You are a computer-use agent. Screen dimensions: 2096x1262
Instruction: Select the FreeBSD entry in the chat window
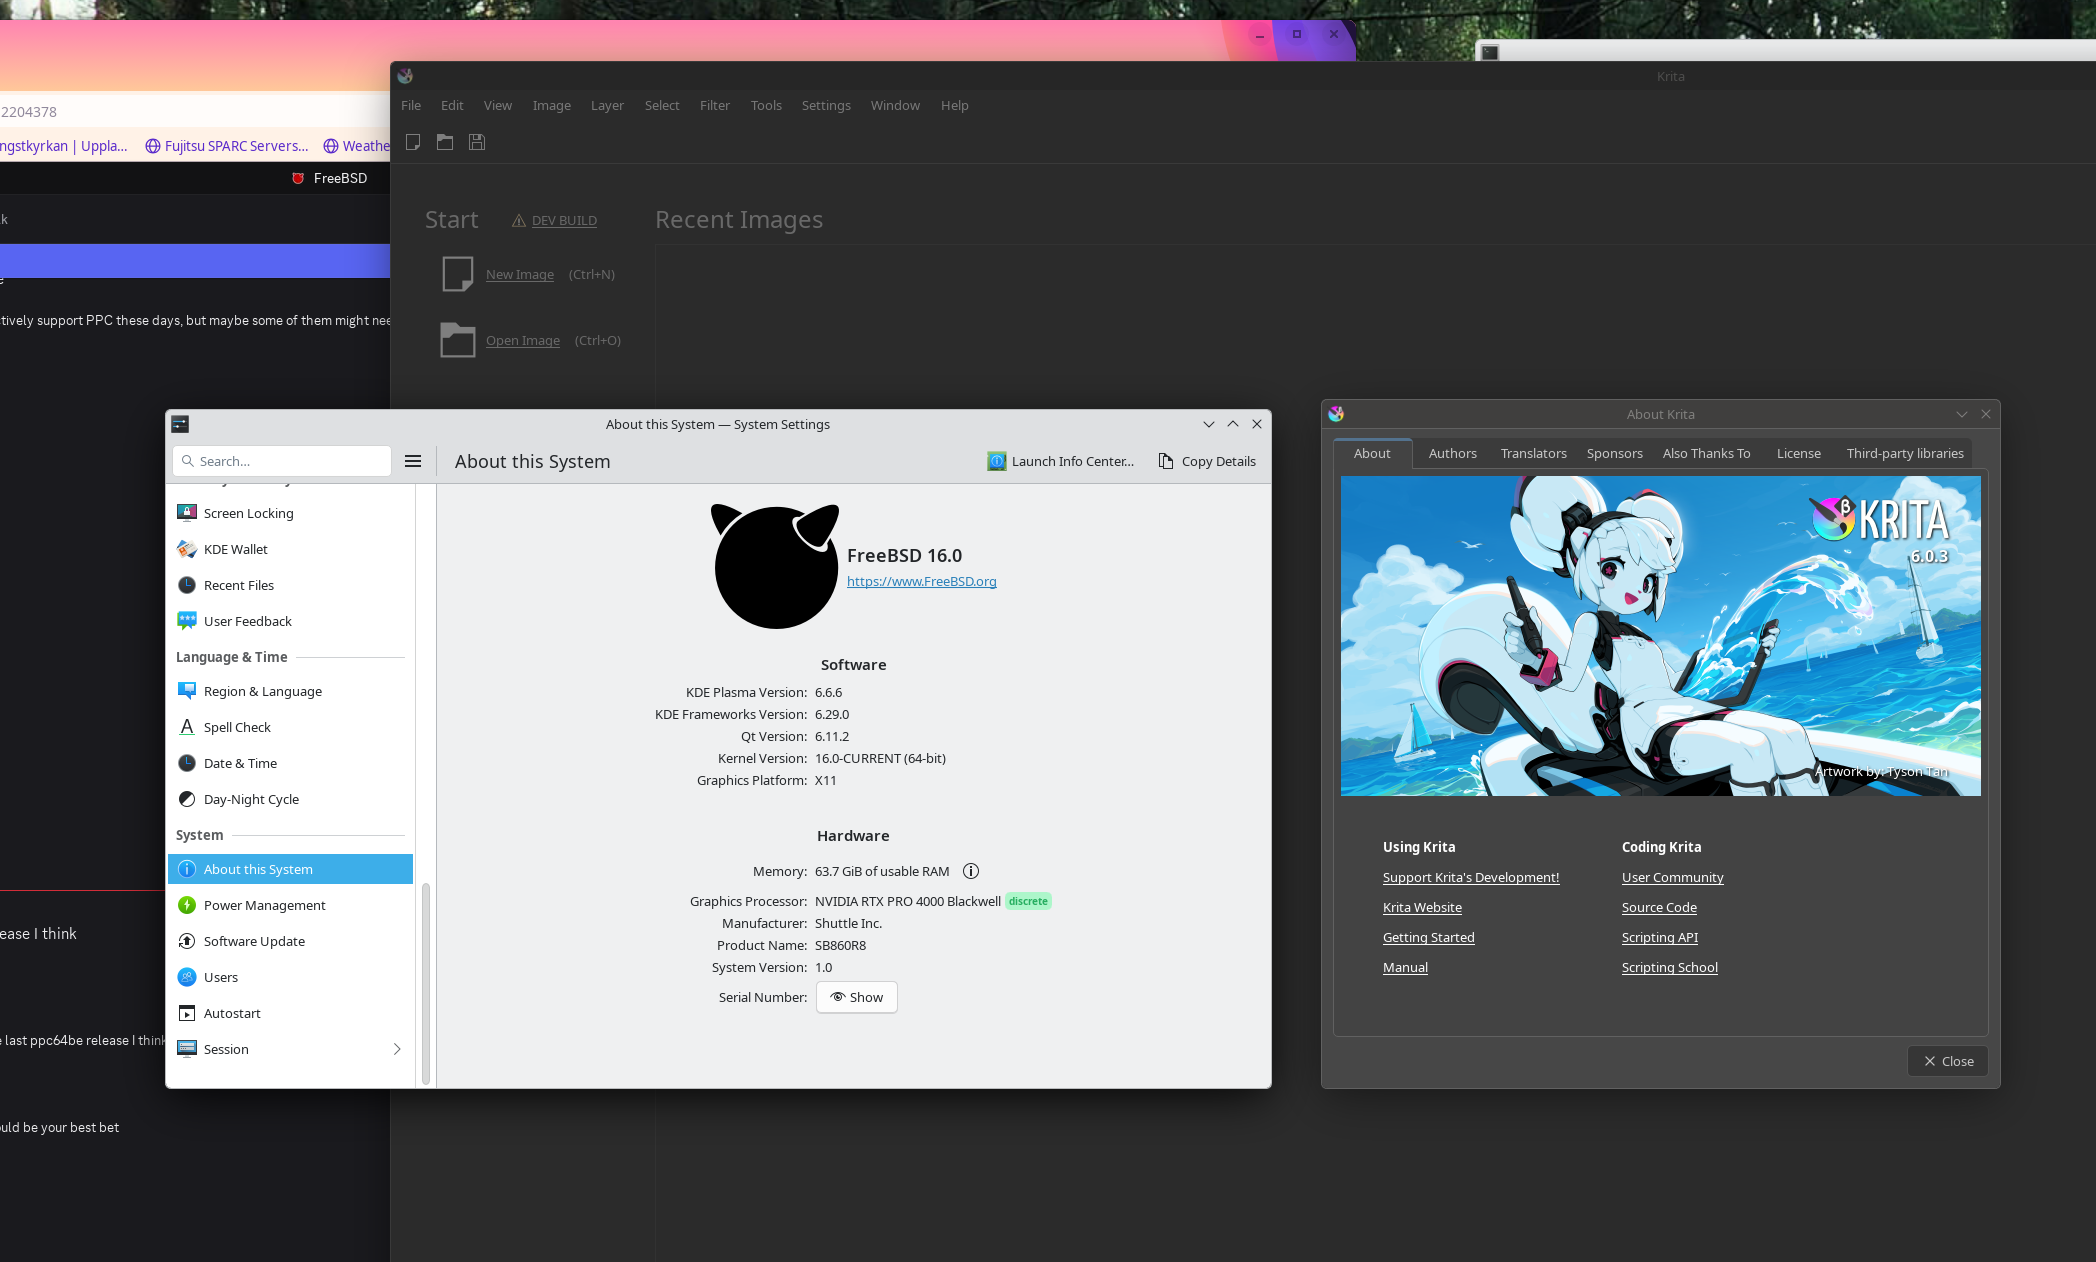(x=329, y=178)
